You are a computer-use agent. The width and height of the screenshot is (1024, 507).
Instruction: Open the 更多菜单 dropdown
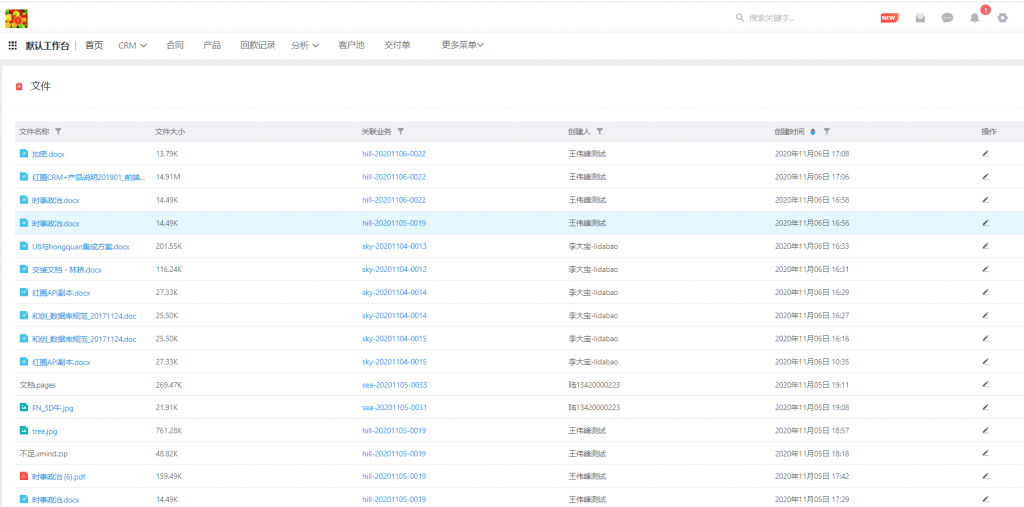(462, 45)
